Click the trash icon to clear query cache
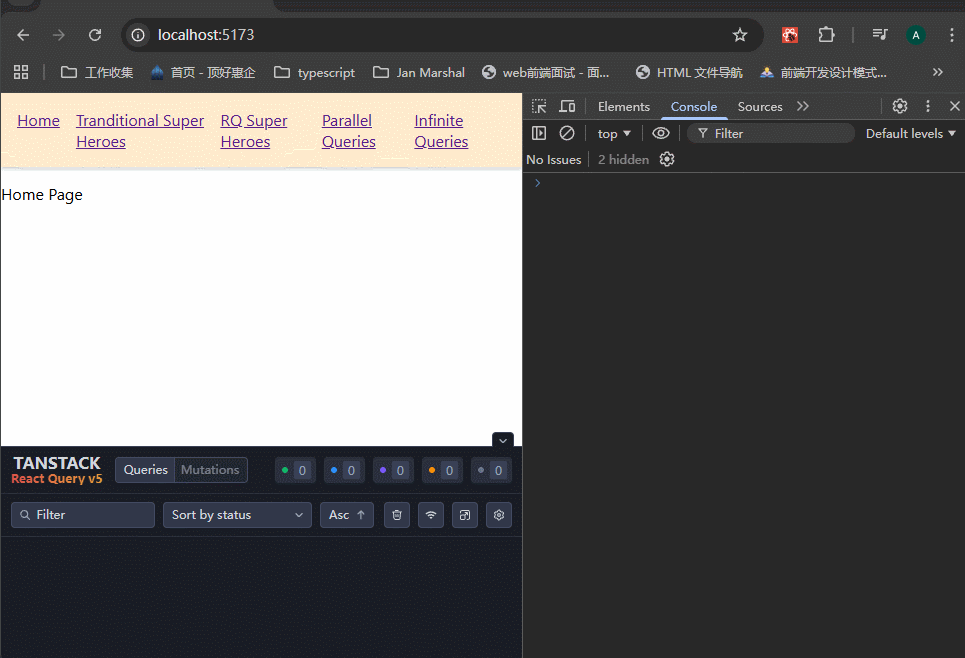 (397, 515)
